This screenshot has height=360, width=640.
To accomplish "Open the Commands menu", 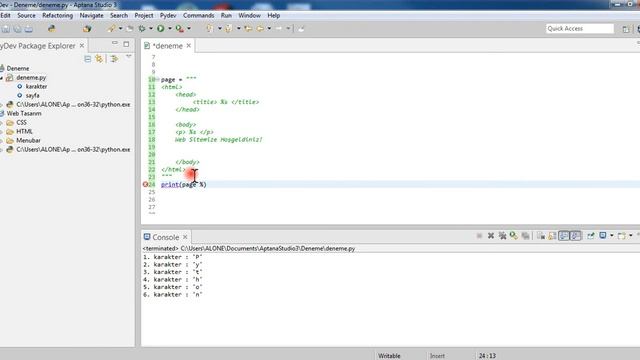I will pyautogui.click(x=198, y=16).
